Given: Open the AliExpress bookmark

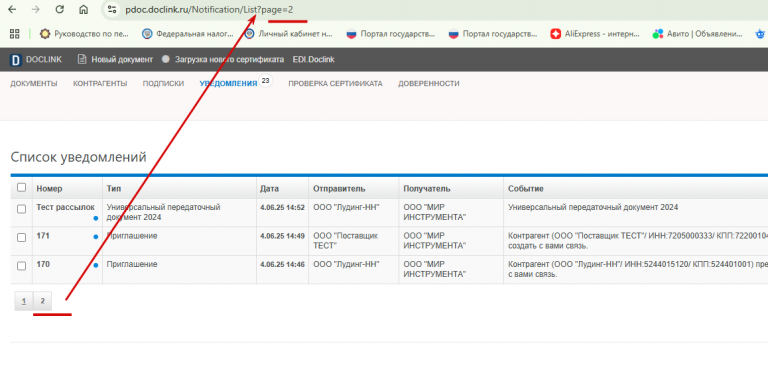Looking at the screenshot, I should point(595,34).
